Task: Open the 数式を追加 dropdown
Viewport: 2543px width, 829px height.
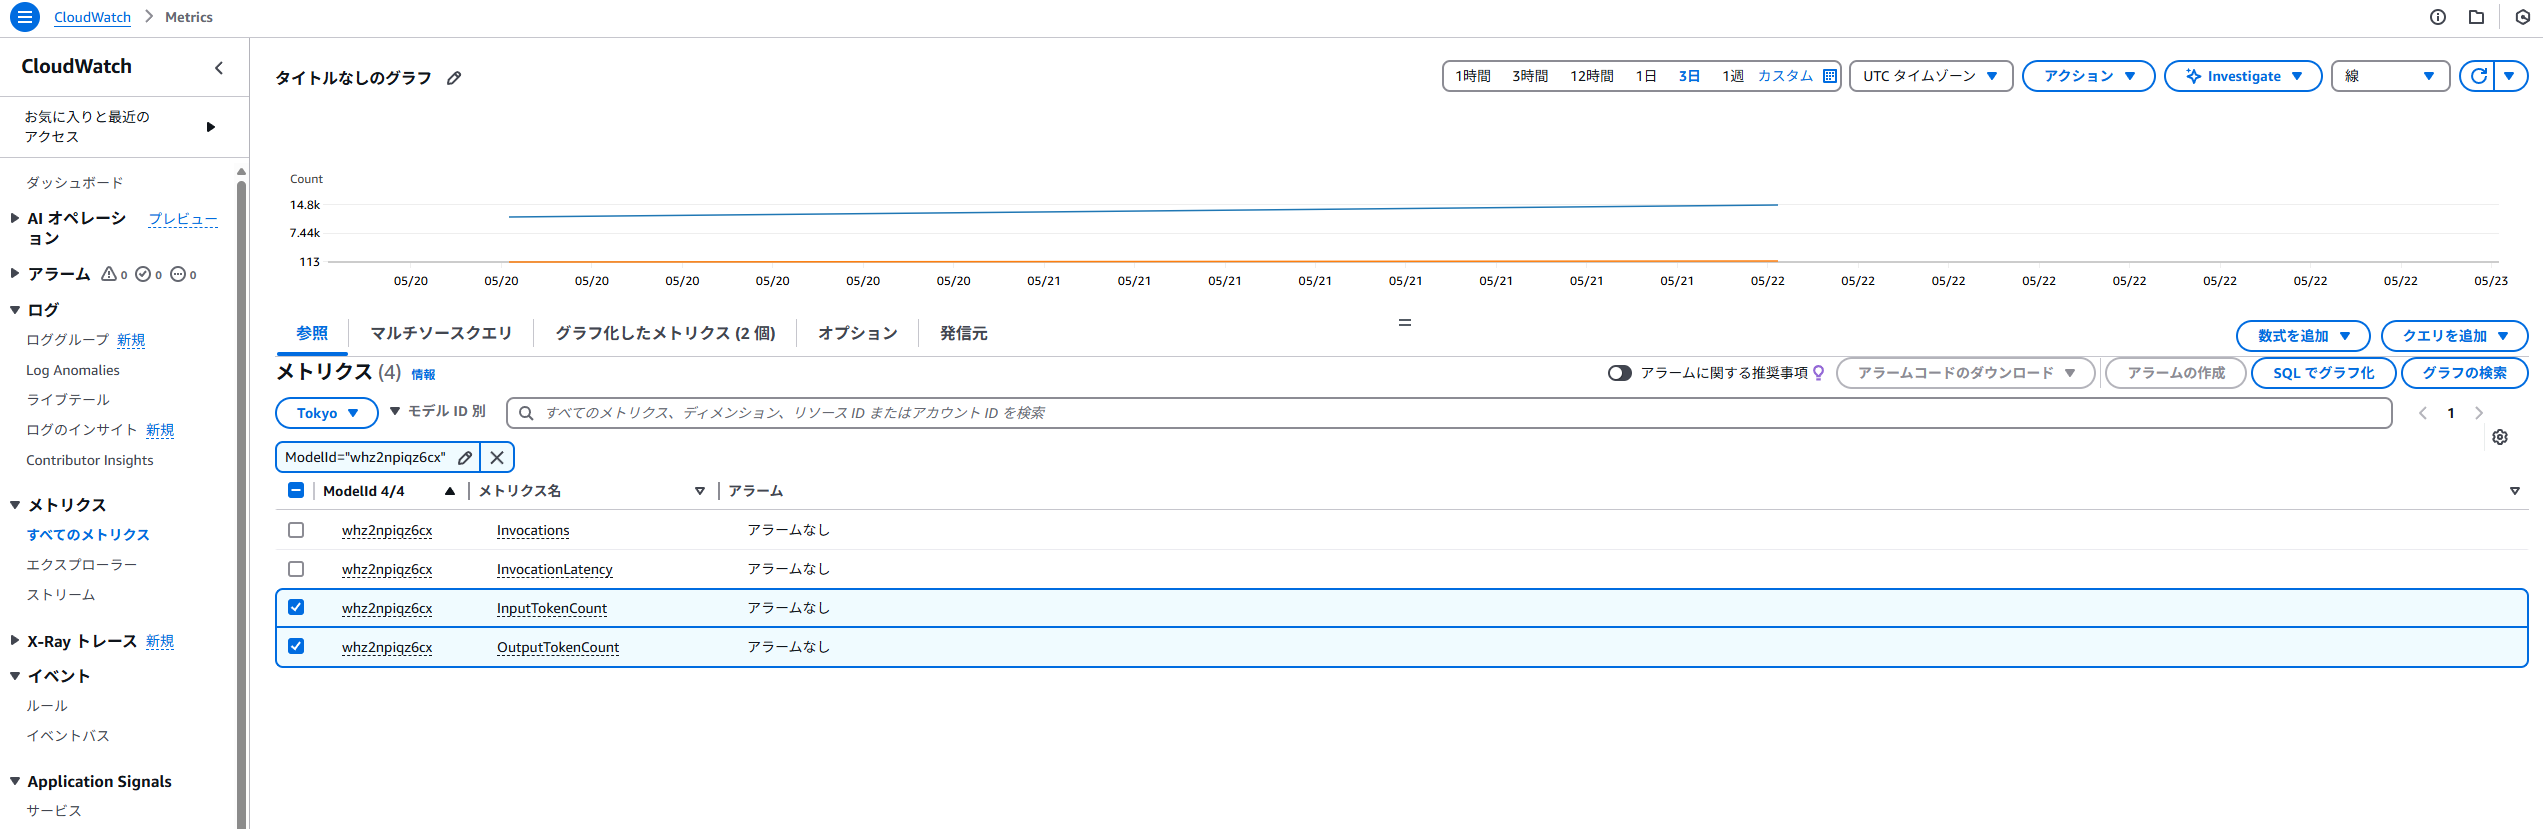Action: click(x=2303, y=336)
